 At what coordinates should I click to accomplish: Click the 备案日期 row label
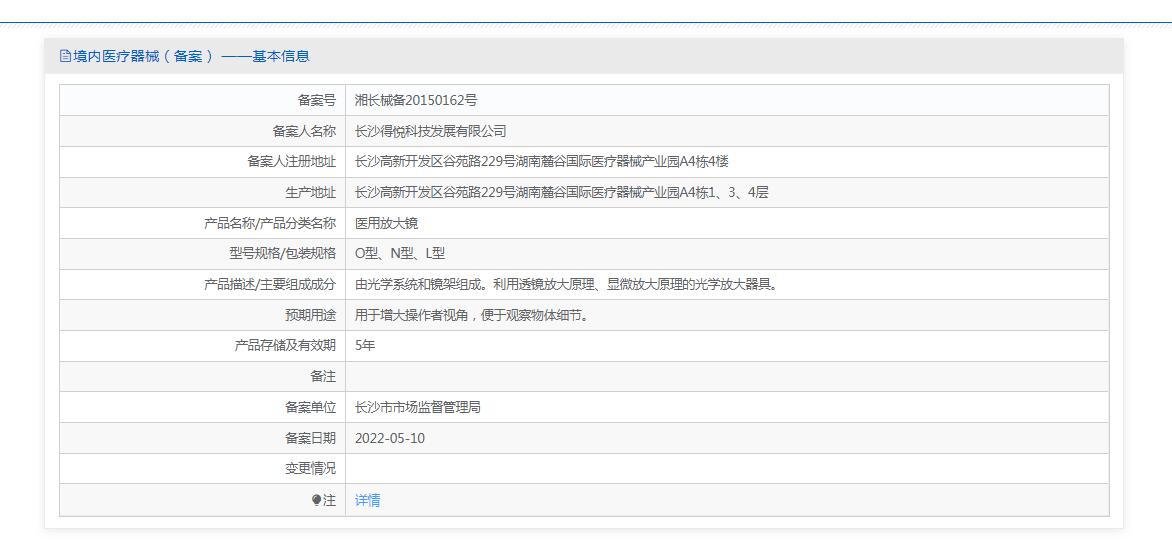tap(310, 438)
